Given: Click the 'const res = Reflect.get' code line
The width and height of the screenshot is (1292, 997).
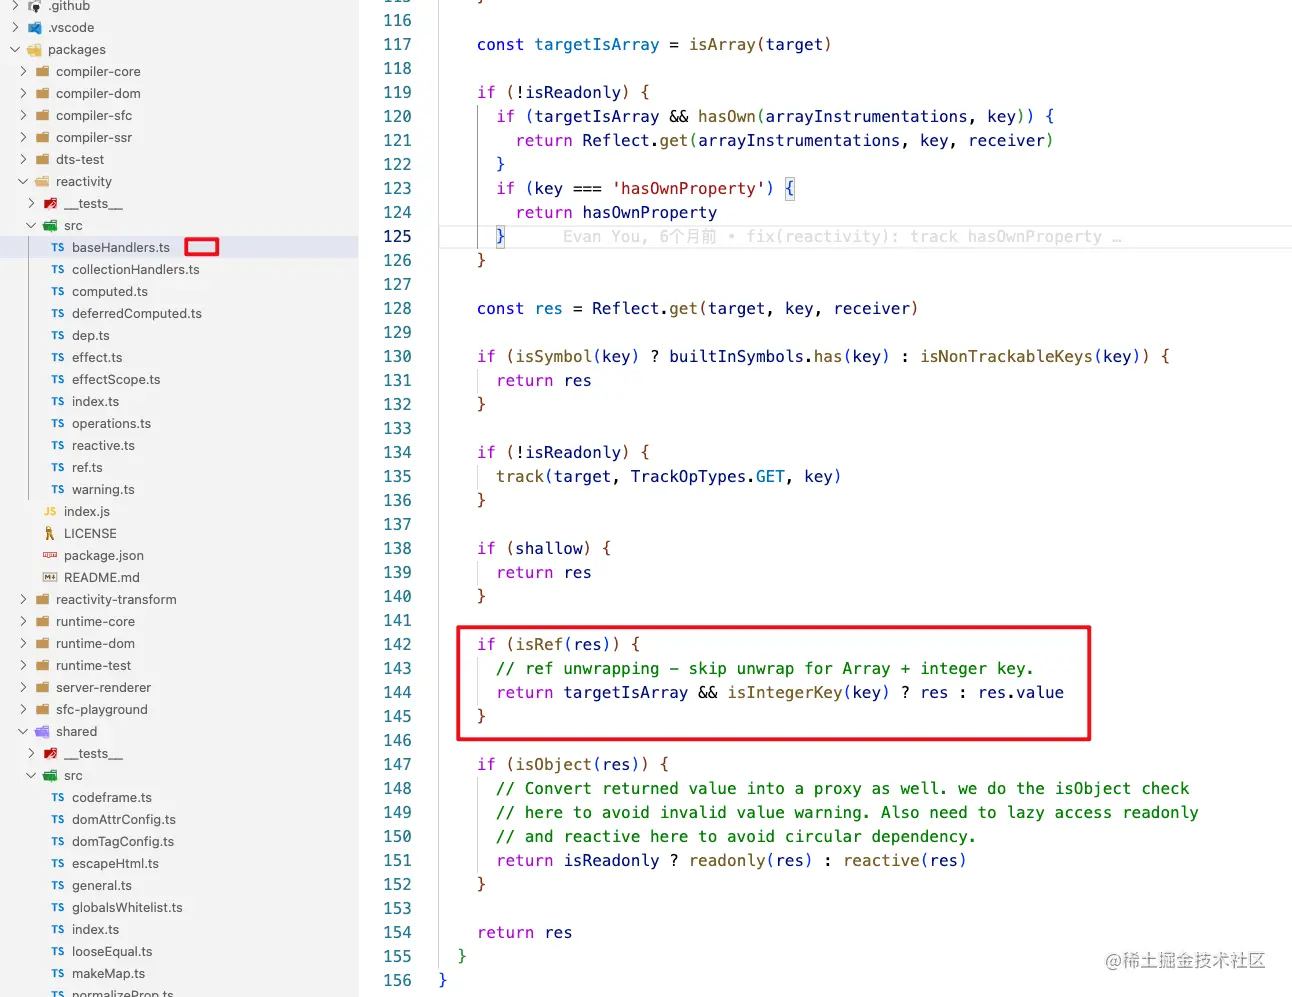Looking at the screenshot, I should tap(697, 309).
